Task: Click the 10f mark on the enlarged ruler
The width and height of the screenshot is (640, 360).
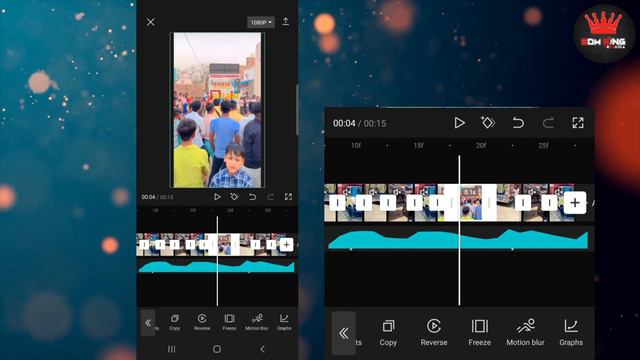Action: [356, 145]
